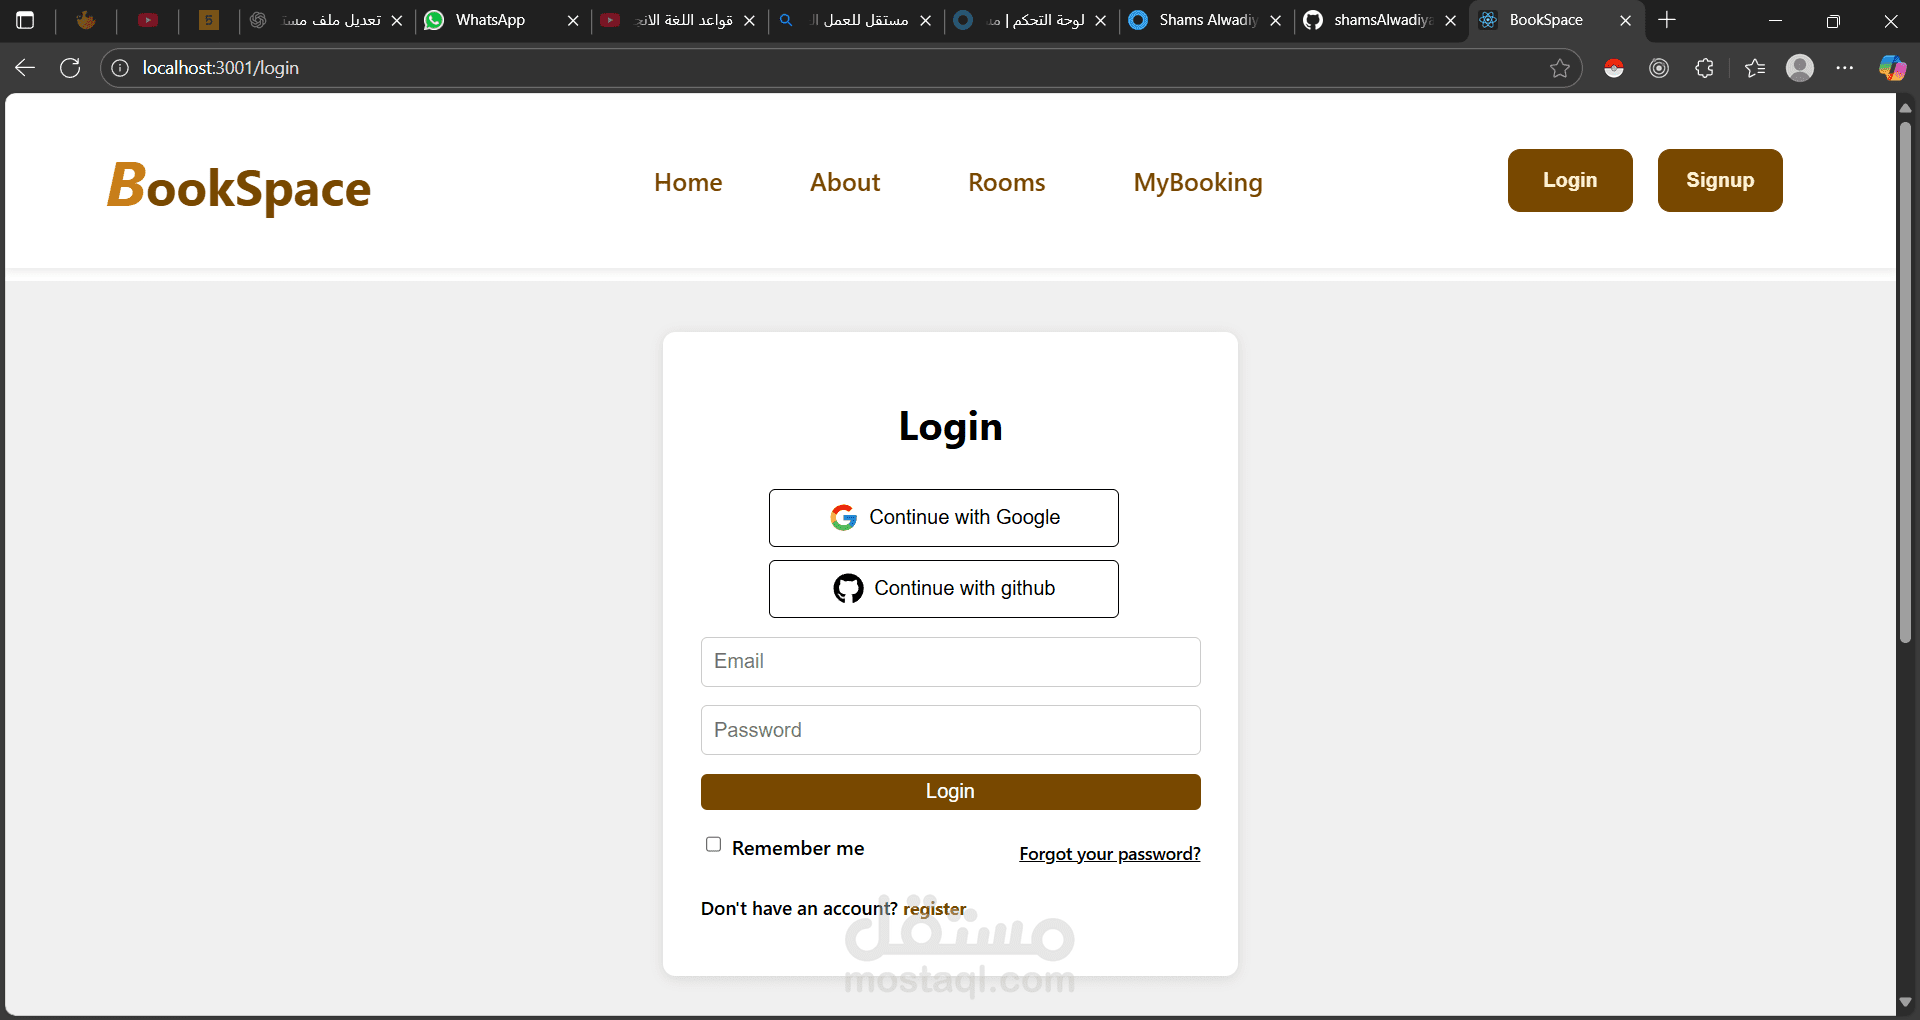This screenshot has width=1920, height=1020.
Task: Launch the Copilot sidebar icon
Action: (x=1892, y=68)
